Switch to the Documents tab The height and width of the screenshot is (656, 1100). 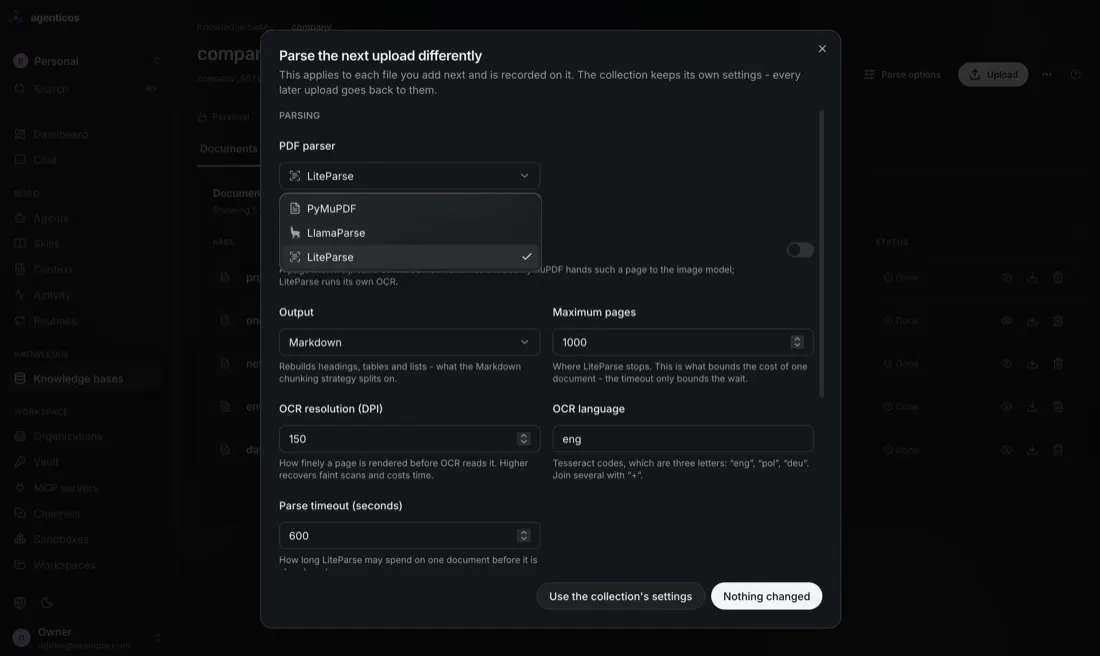click(229, 149)
